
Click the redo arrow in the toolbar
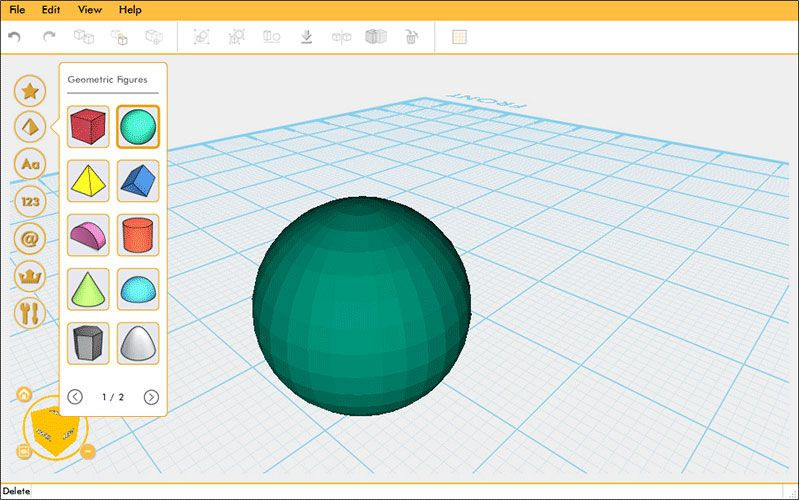tap(48, 37)
